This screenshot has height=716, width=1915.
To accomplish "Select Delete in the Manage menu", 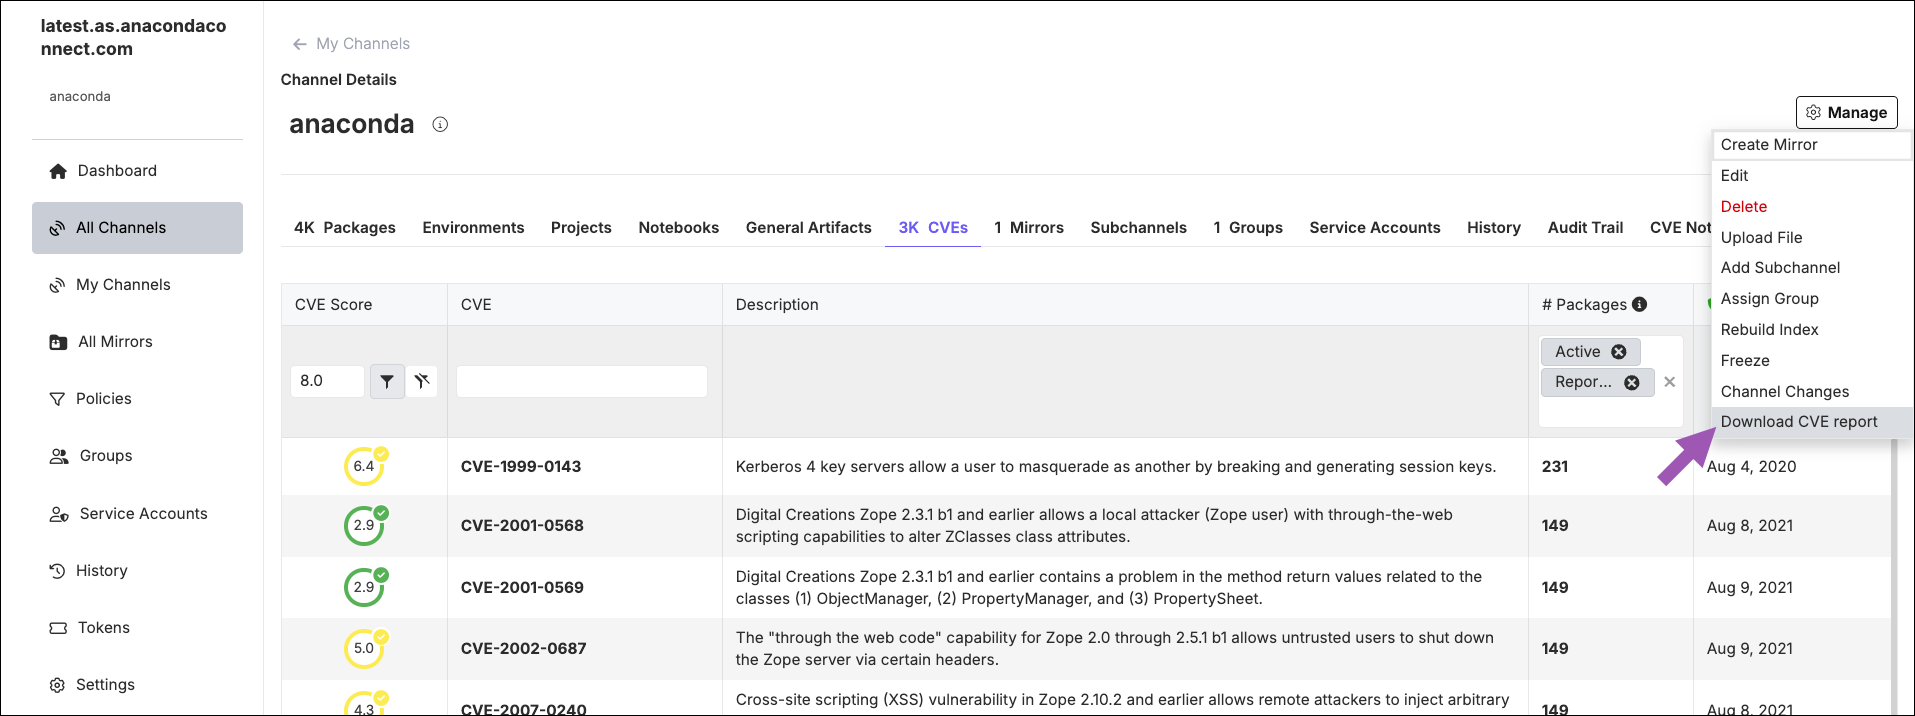I will 1743,207.
